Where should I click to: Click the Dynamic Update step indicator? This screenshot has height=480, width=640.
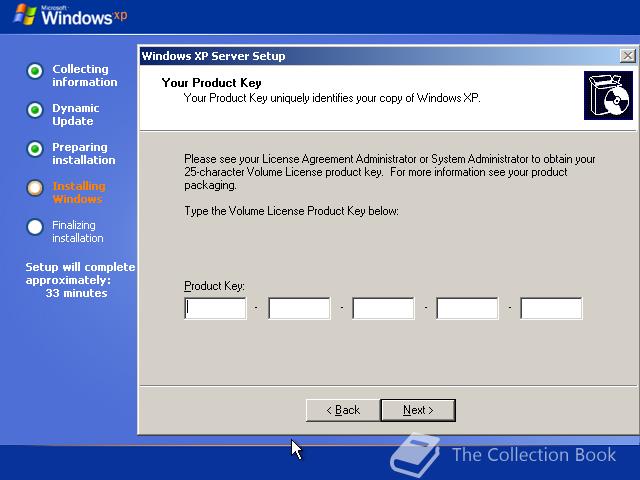click(x=35, y=110)
